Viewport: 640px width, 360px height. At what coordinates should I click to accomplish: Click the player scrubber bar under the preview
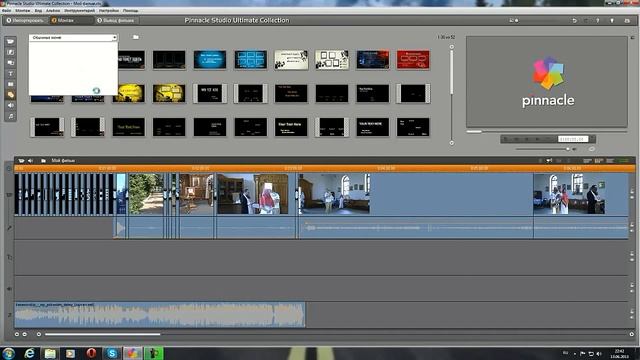click(547, 131)
